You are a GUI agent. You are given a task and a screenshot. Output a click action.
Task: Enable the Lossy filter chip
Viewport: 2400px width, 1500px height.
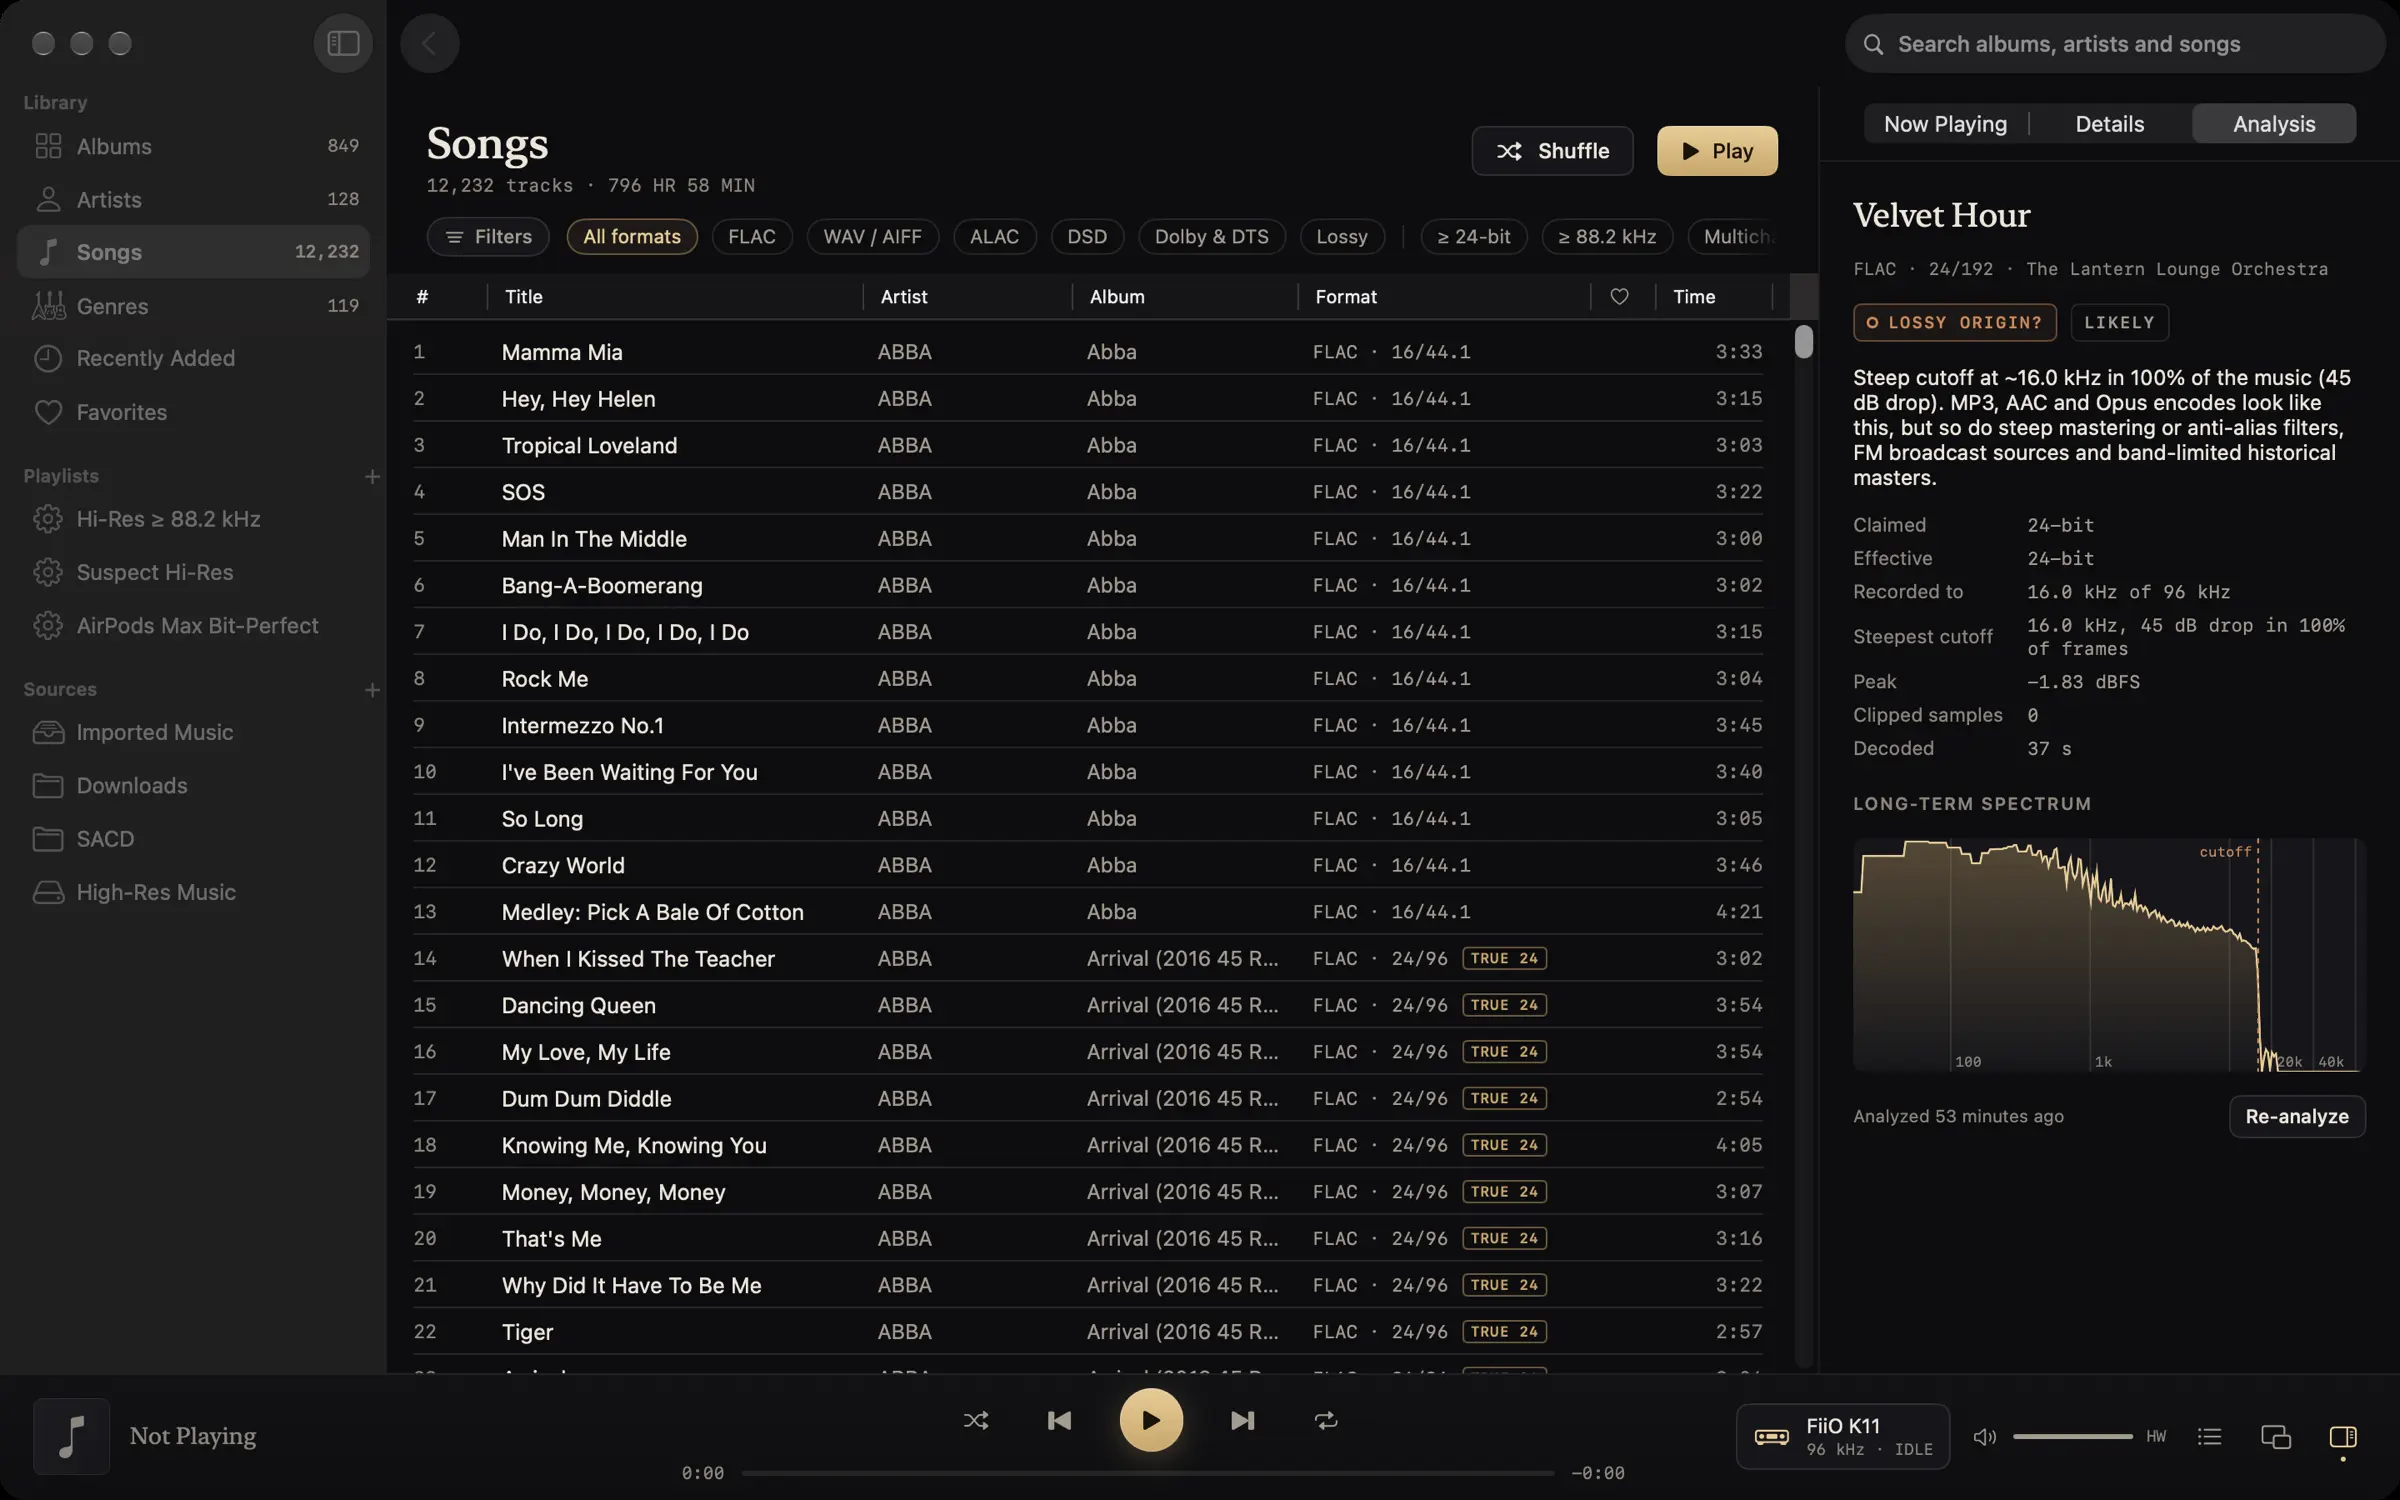(x=1342, y=237)
